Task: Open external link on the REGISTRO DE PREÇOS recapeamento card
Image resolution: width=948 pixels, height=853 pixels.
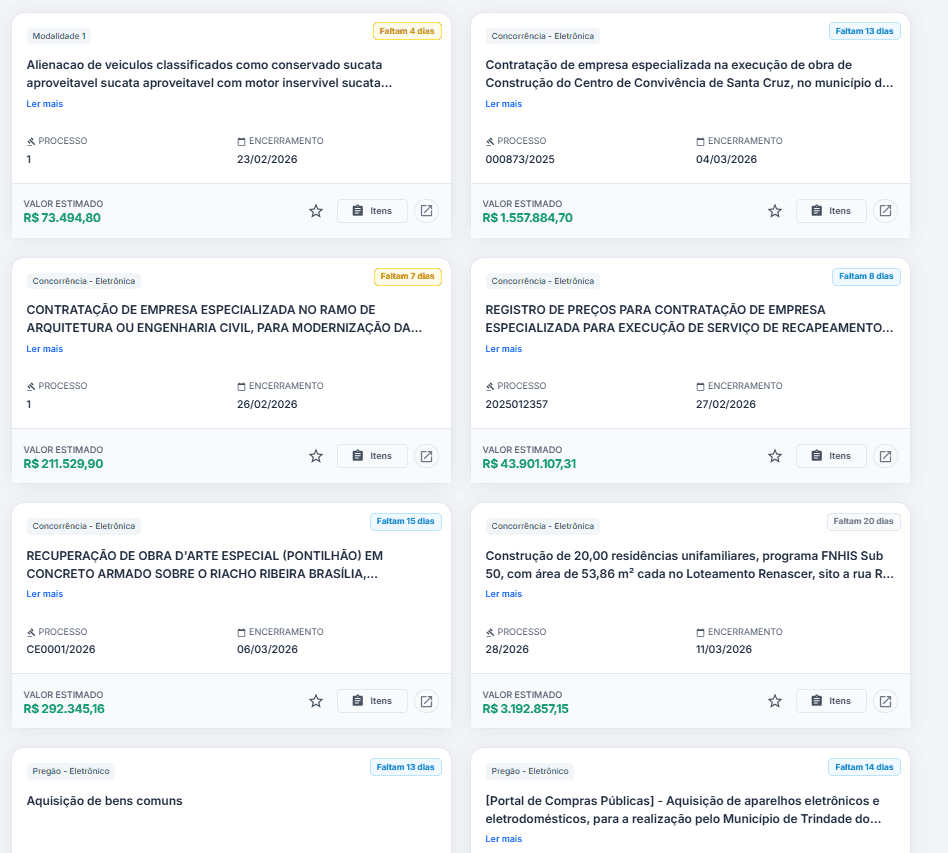Action: [885, 455]
